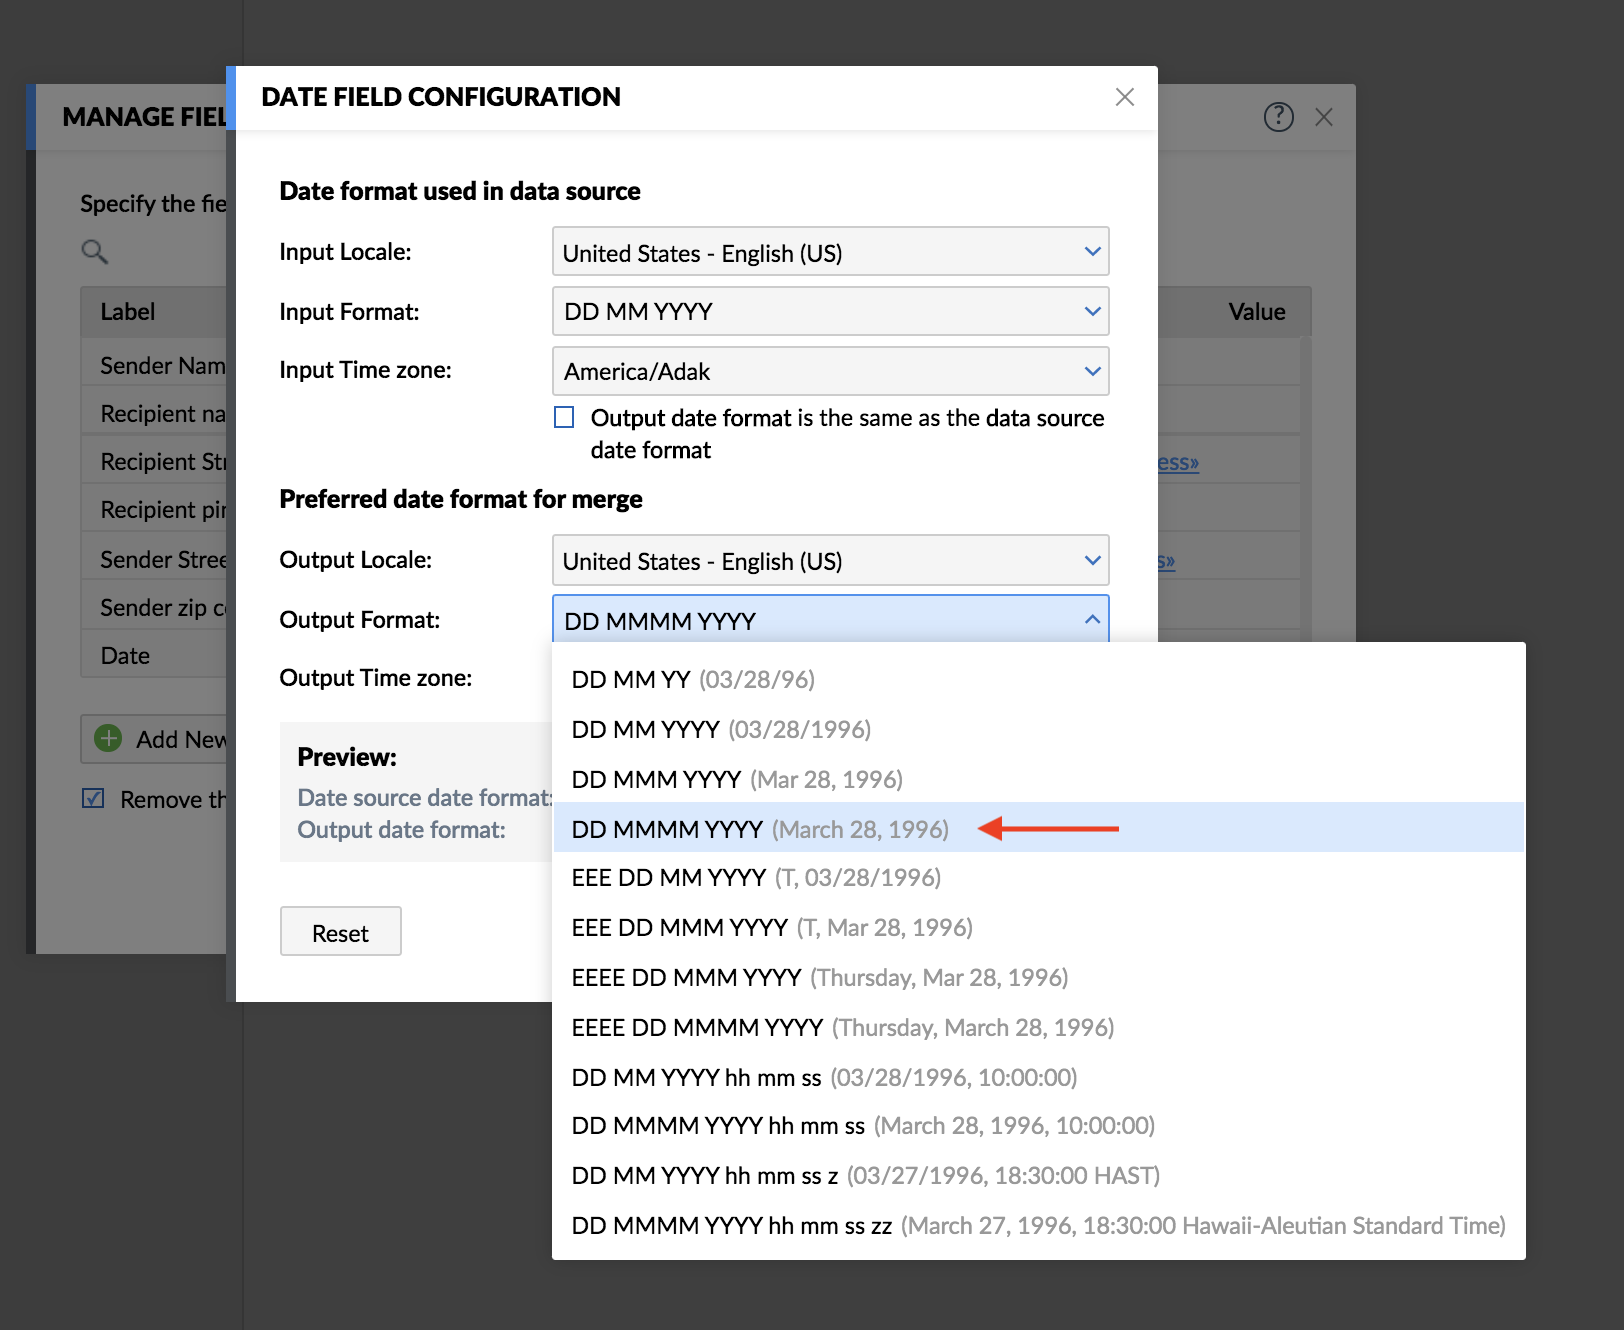Click the help question mark icon

[x=1278, y=117]
